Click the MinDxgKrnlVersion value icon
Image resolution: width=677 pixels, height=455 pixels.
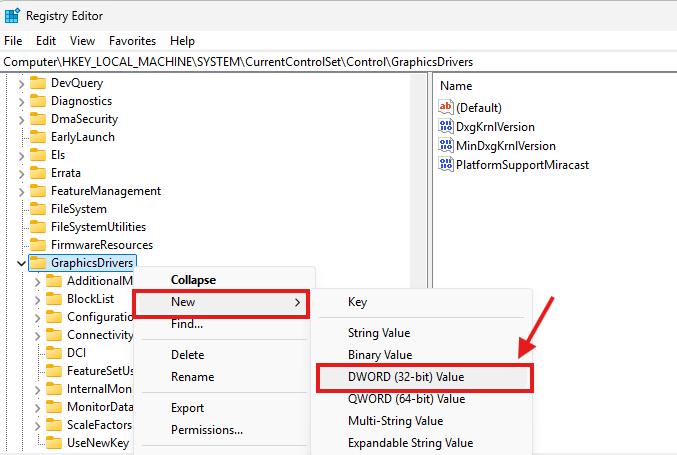[x=446, y=145]
